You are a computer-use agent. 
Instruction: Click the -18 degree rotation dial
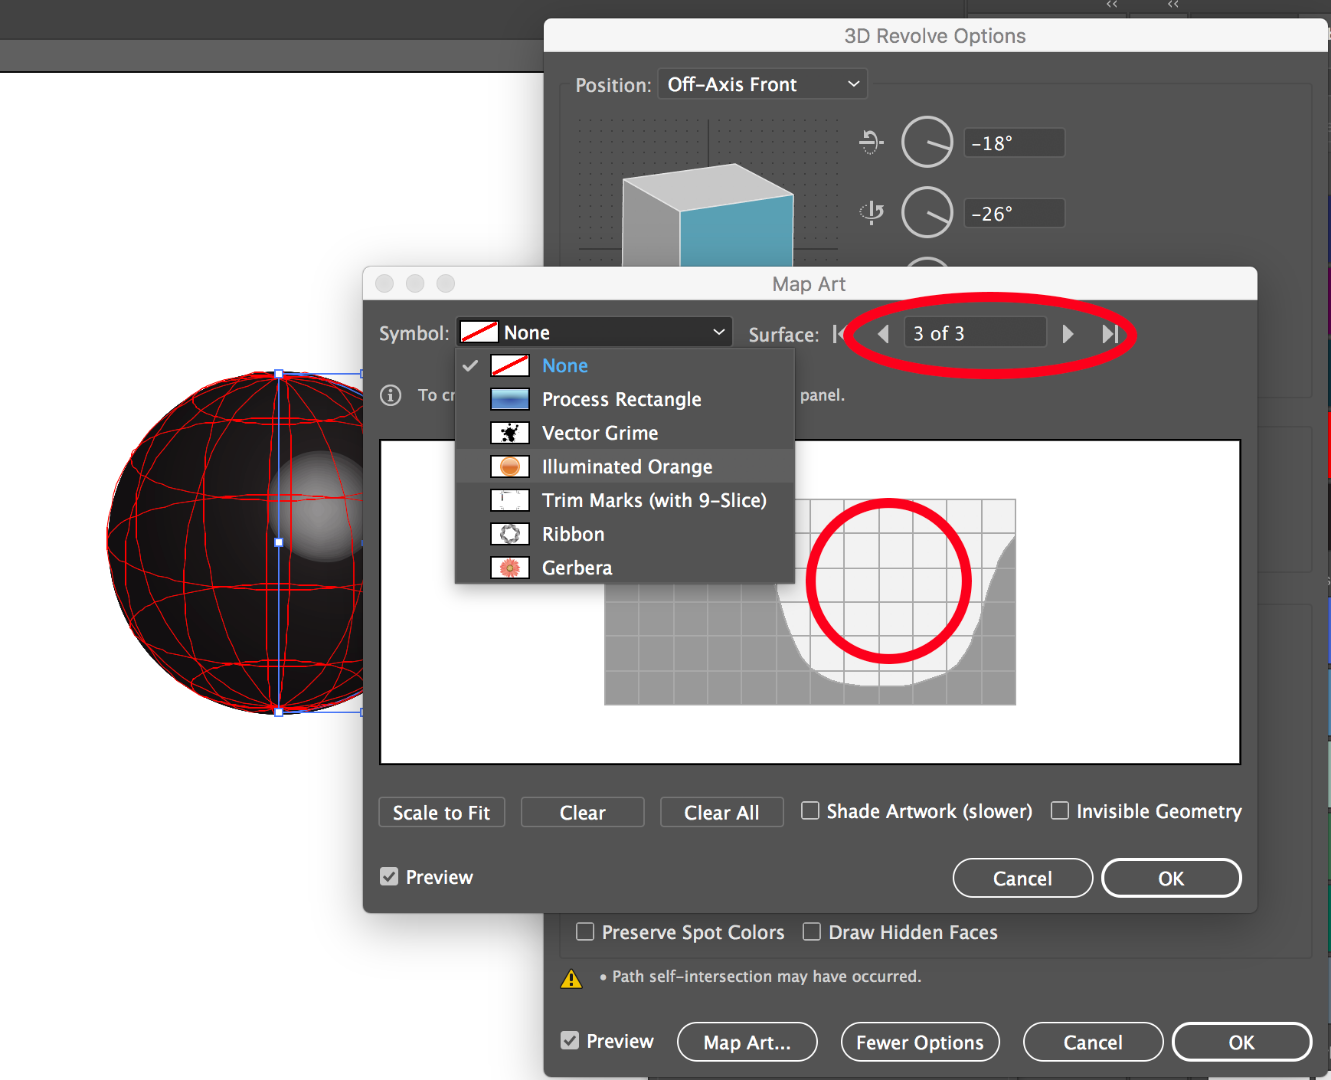click(926, 142)
